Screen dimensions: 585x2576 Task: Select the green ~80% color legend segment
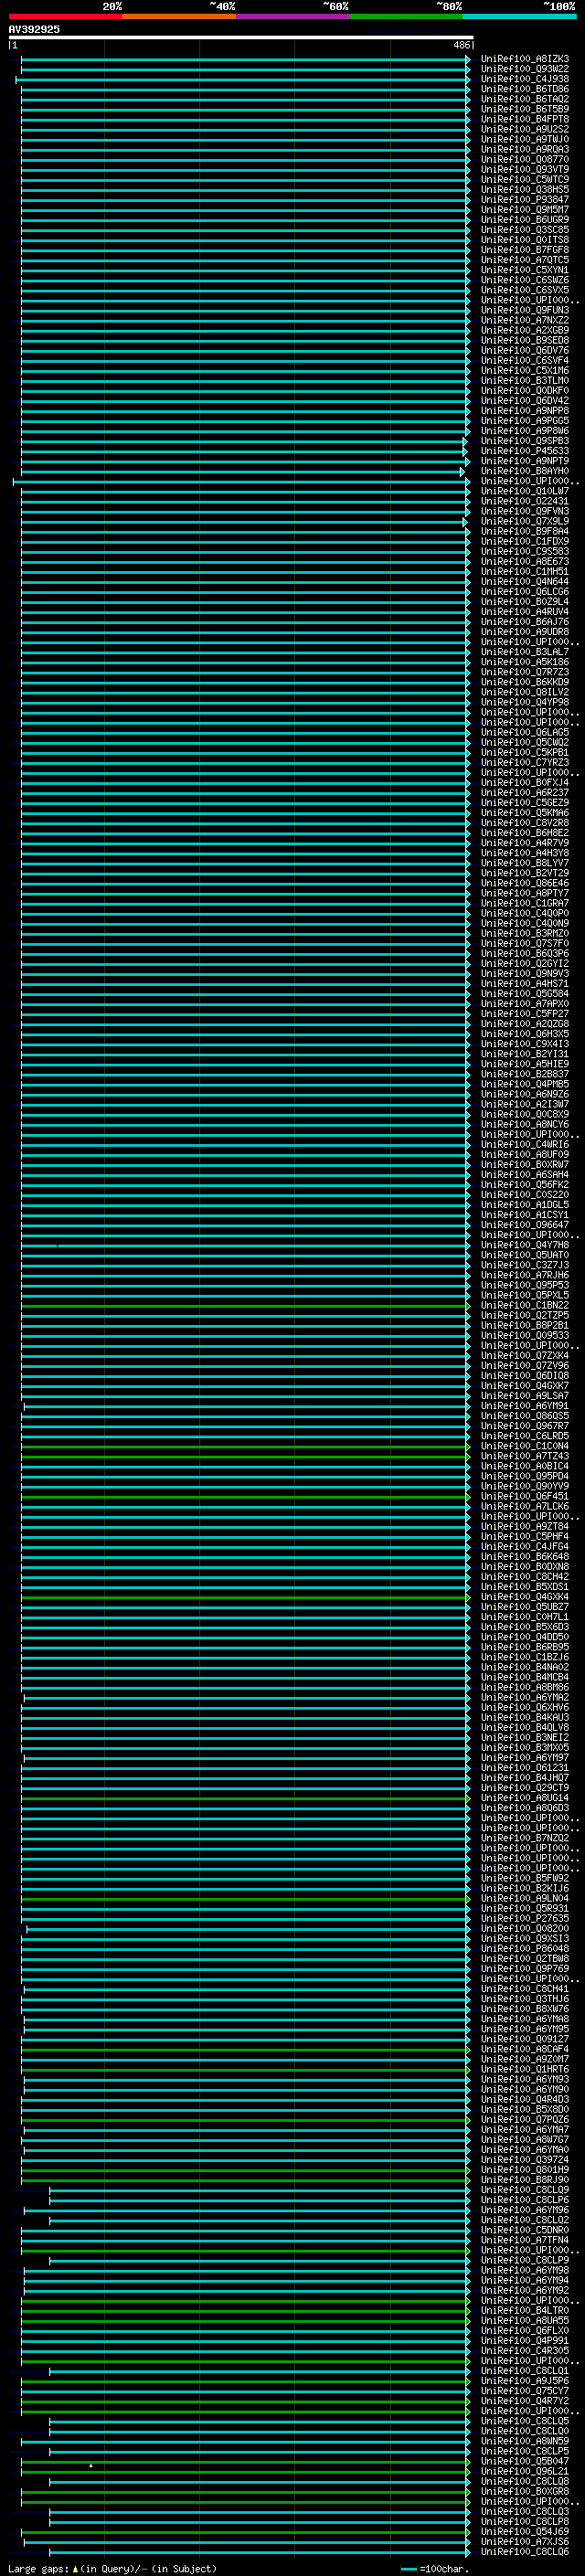tap(406, 16)
